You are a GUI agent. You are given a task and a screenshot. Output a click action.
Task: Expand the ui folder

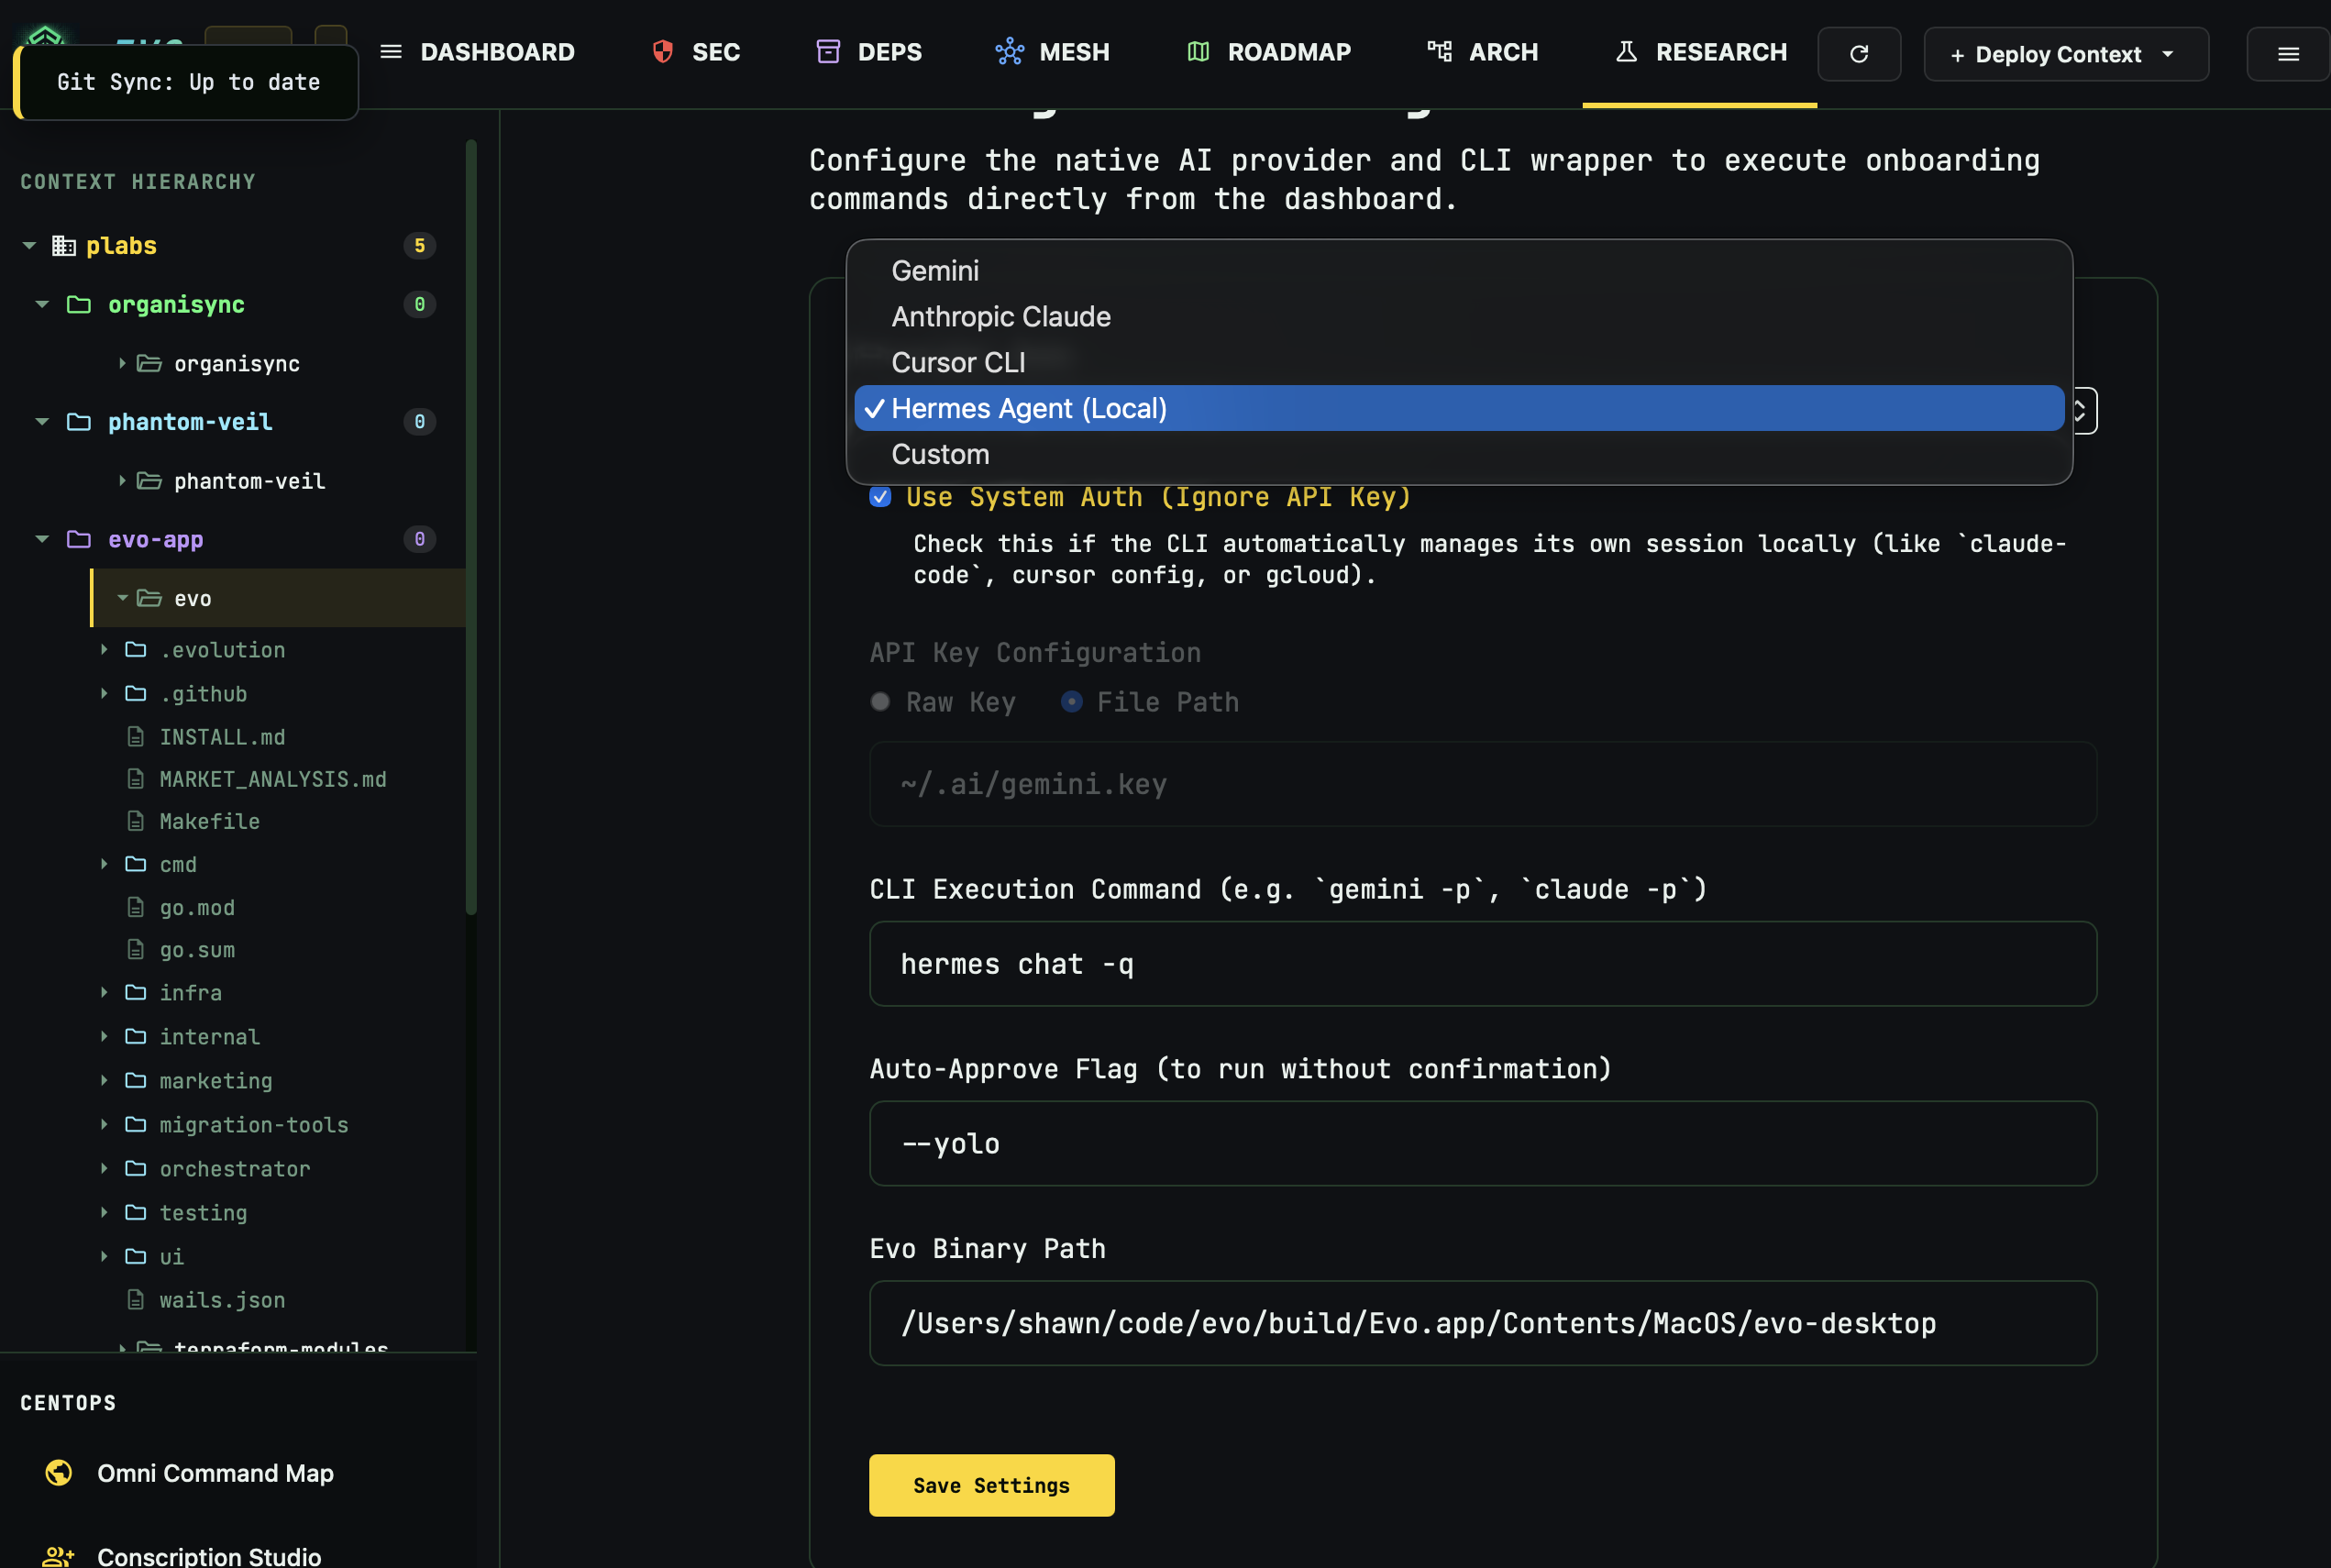[x=104, y=1257]
